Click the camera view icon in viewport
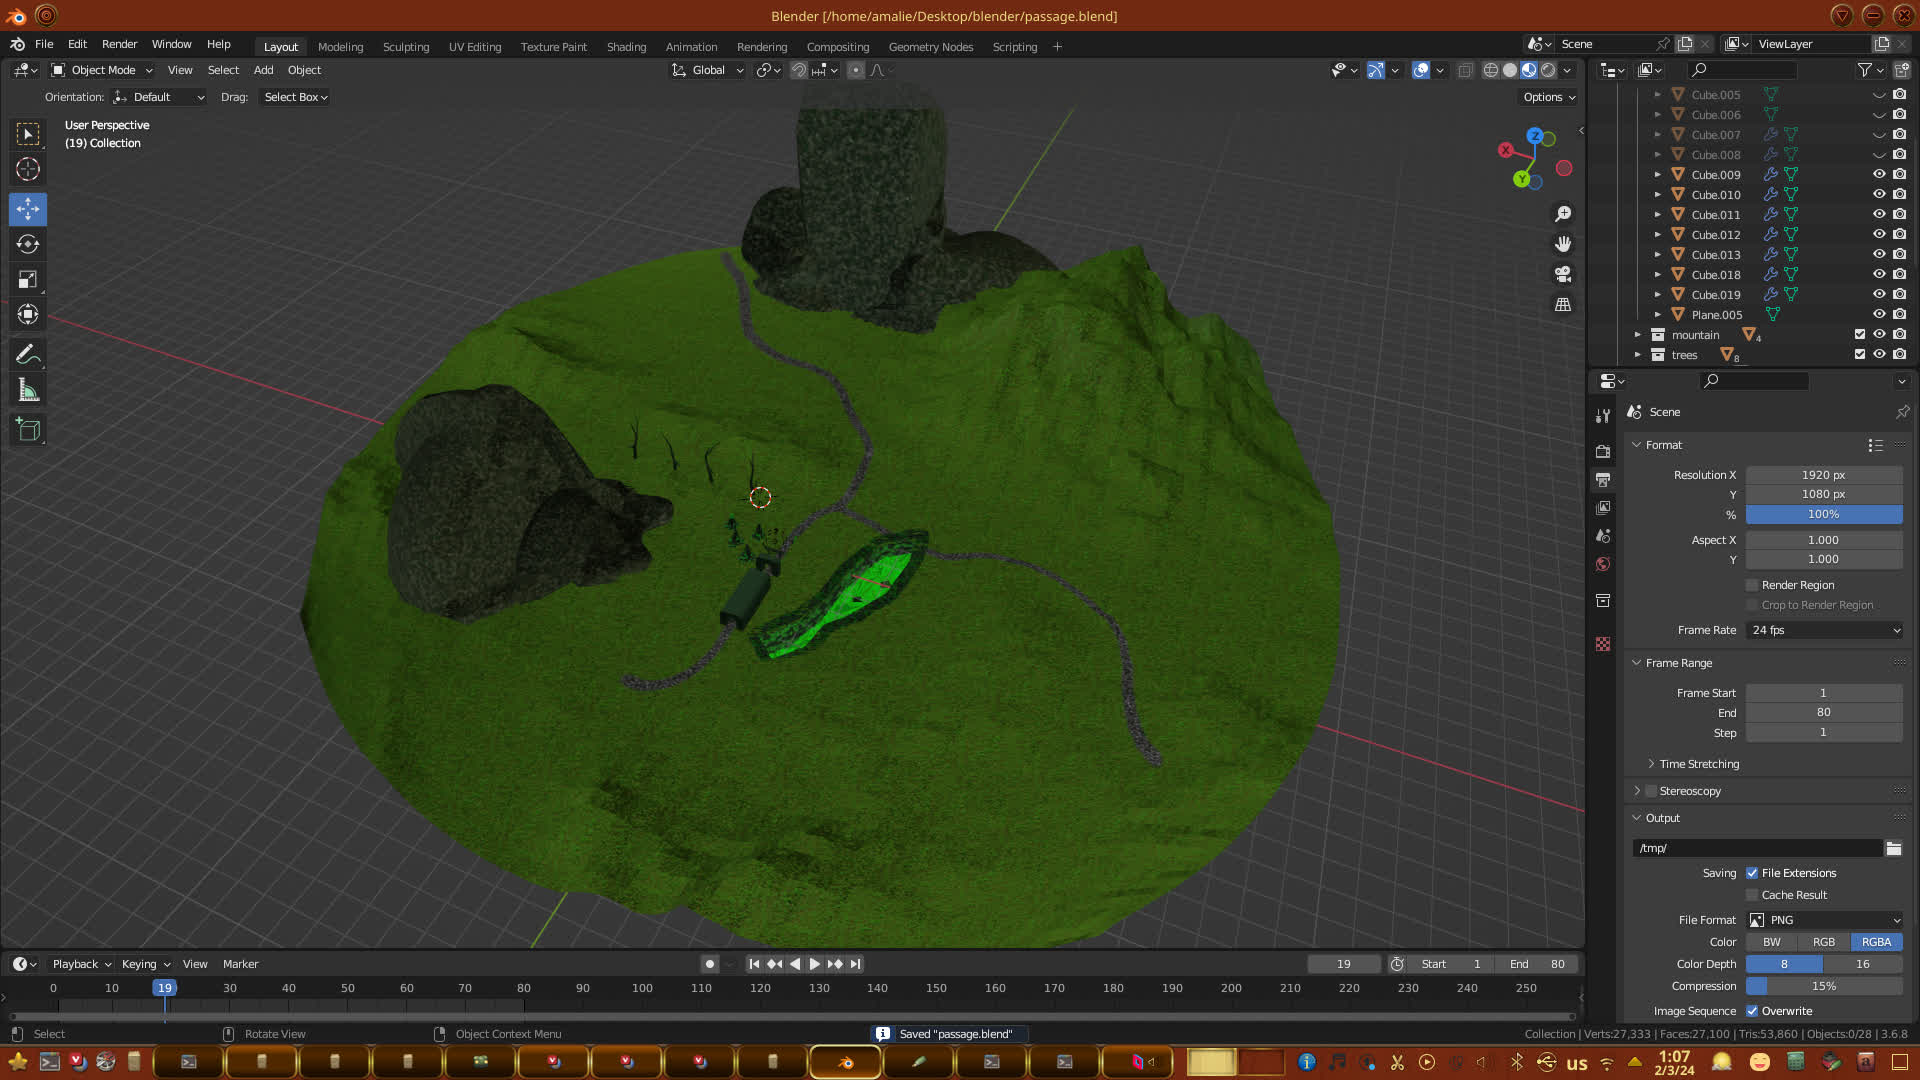This screenshot has width=1920, height=1080. tap(1563, 274)
